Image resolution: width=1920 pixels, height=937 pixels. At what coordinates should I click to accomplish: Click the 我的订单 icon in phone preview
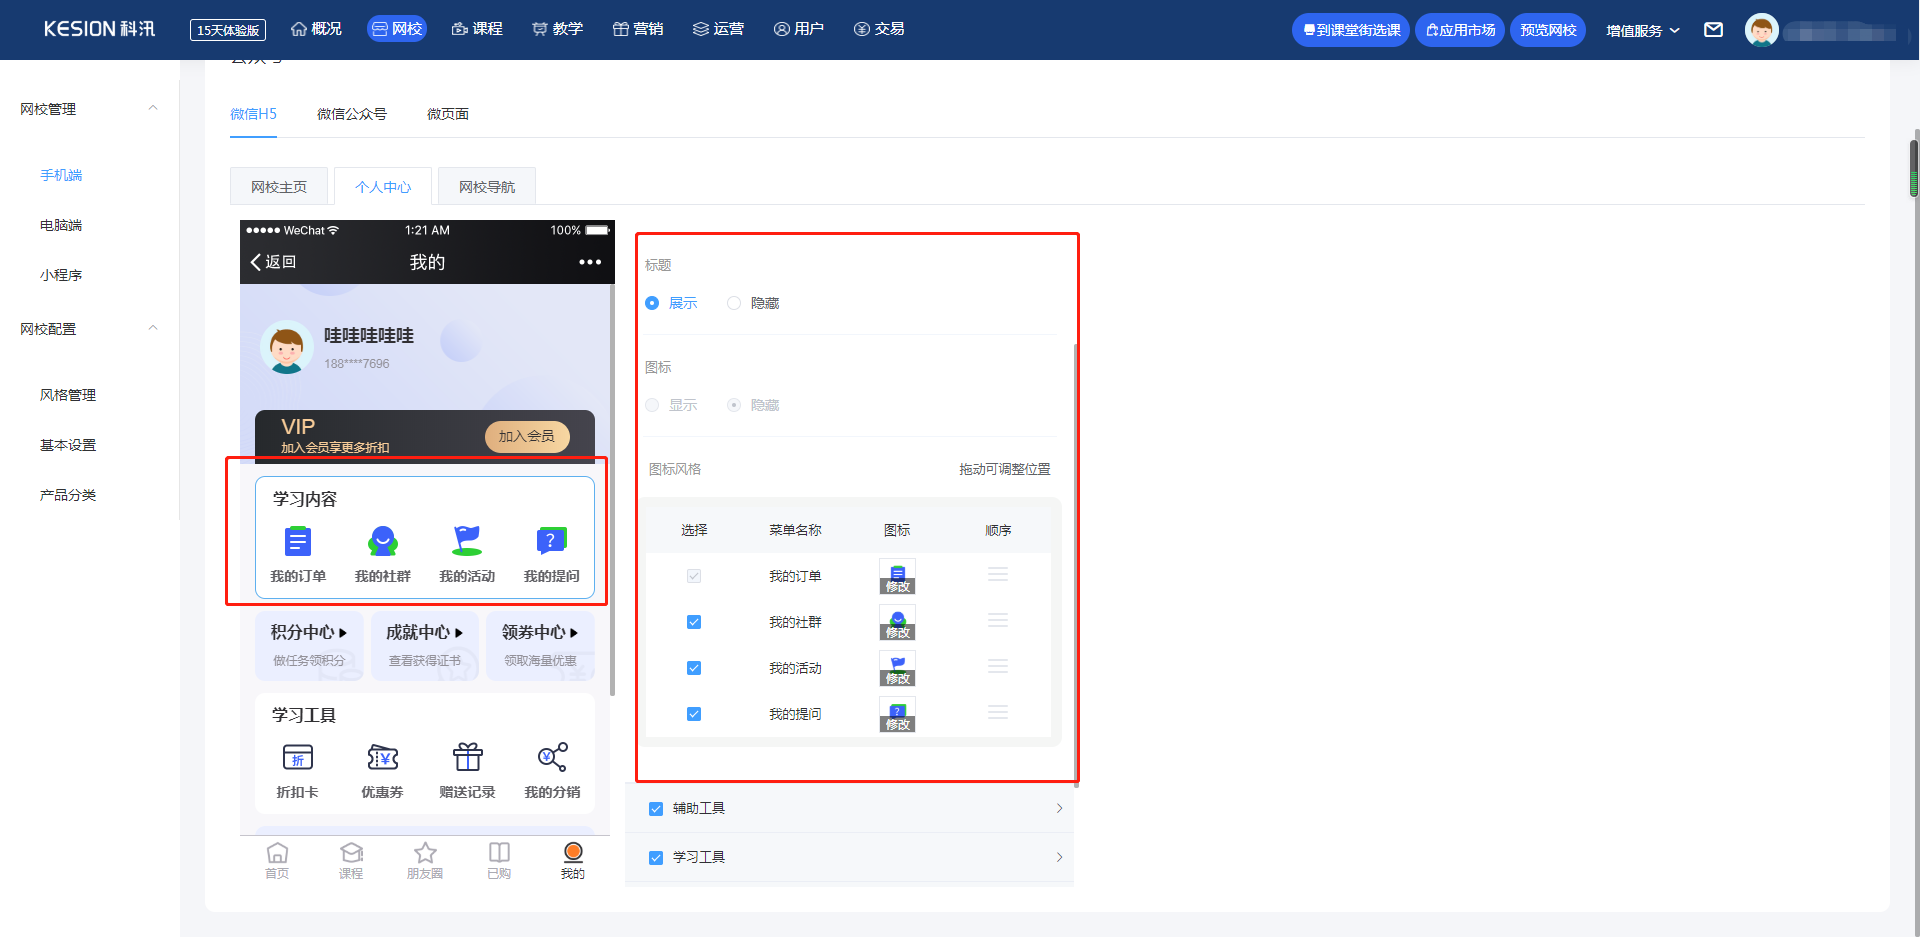298,541
